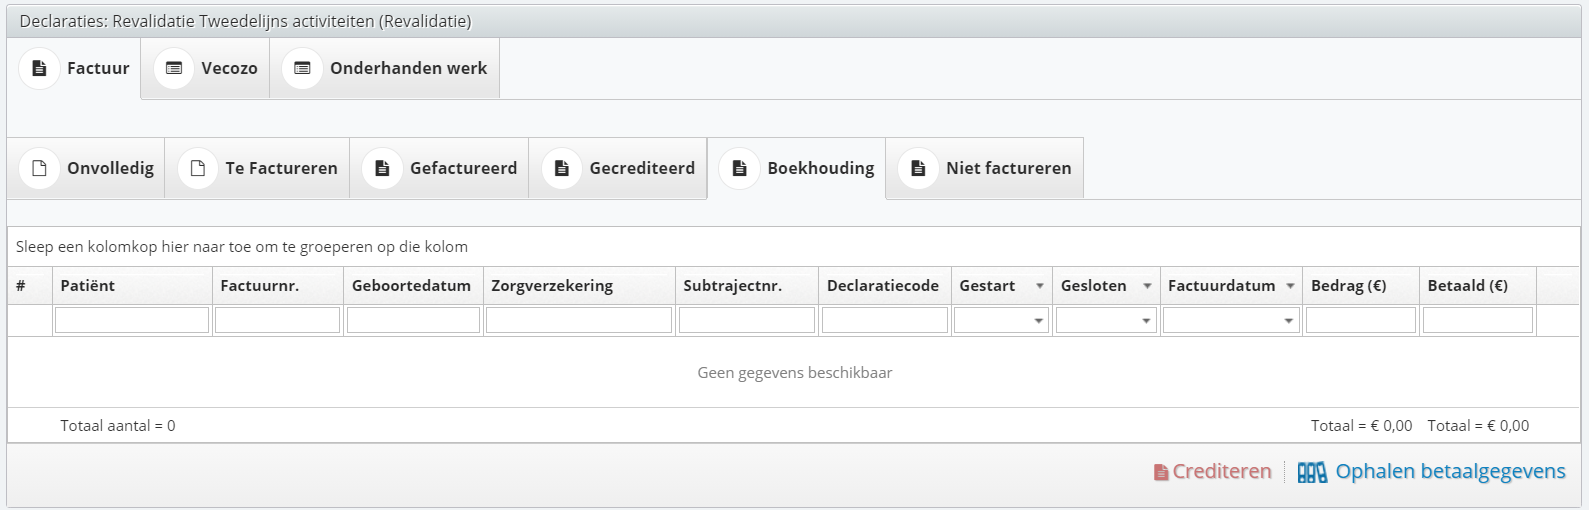Click the Gecrediteerd document icon
Screen dimensions: 1589x510
point(562,168)
